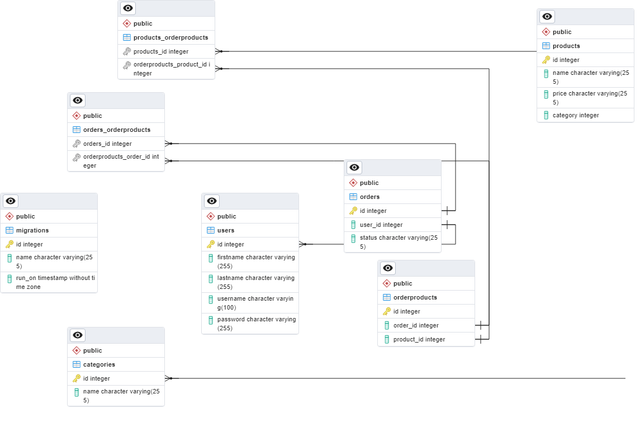The height and width of the screenshot is (437, 640).
Task: Click column icon beside product_id integer
Action: (387, 339)
